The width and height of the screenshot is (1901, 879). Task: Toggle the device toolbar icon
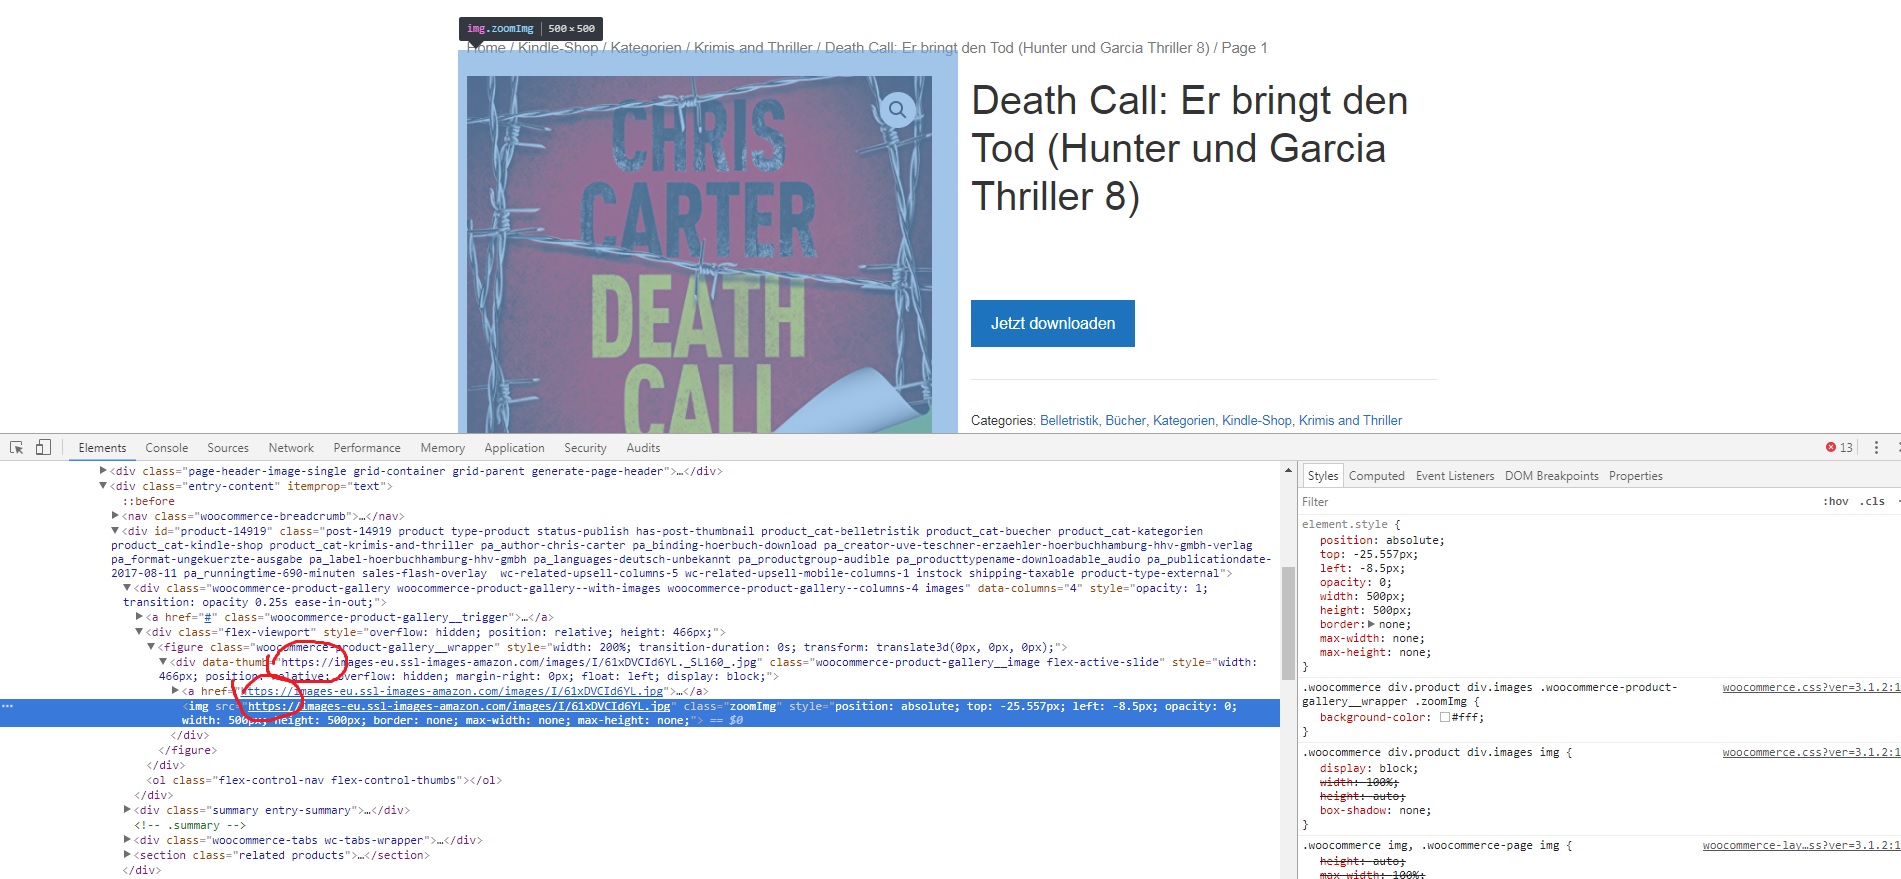(x=43, y=448)
